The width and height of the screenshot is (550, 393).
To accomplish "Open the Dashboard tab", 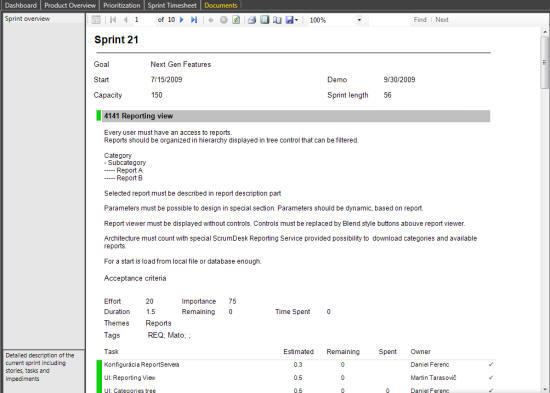I will (21, 5).
